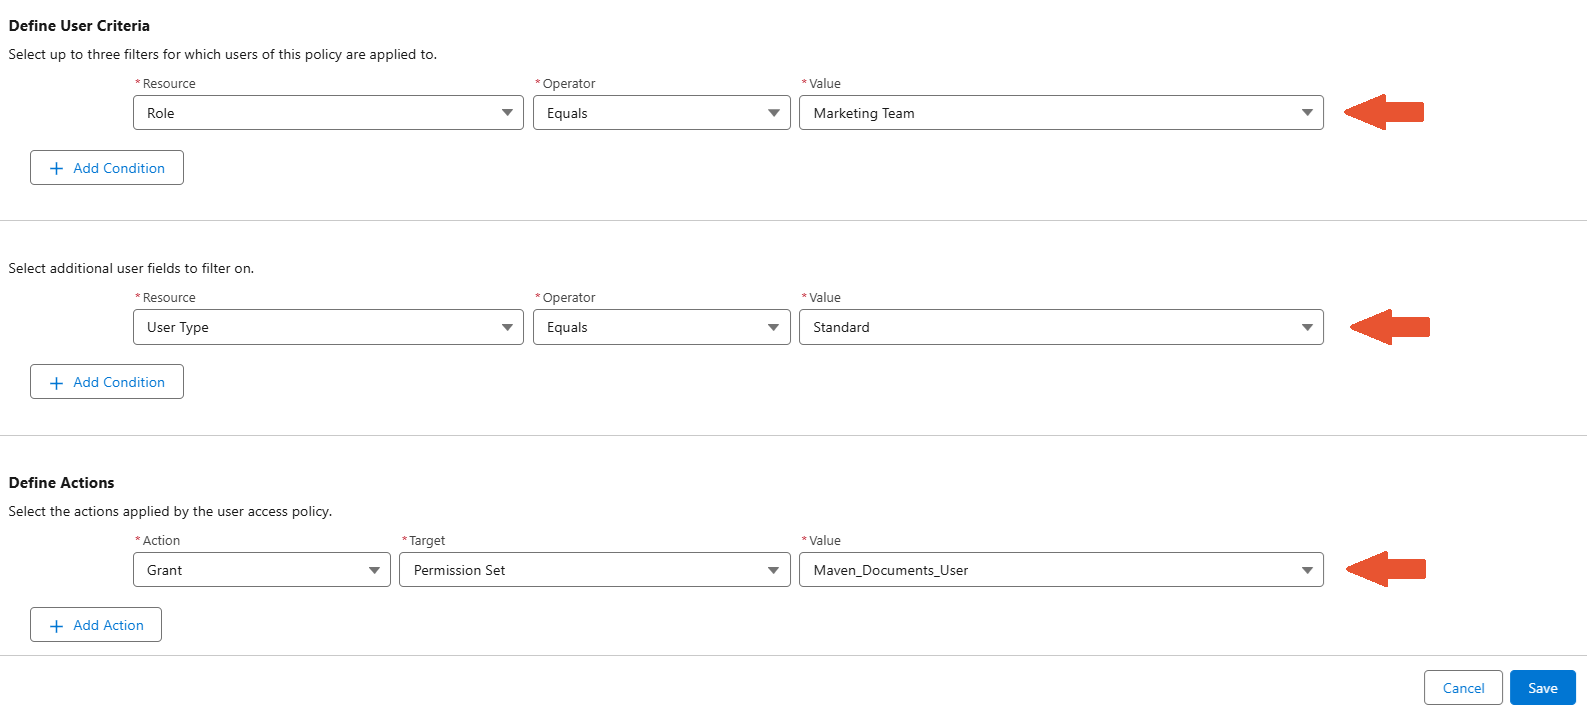This screenshot has height=711, width=1587.
Task: Save the user access policy
Action: tap(1543, 688)
